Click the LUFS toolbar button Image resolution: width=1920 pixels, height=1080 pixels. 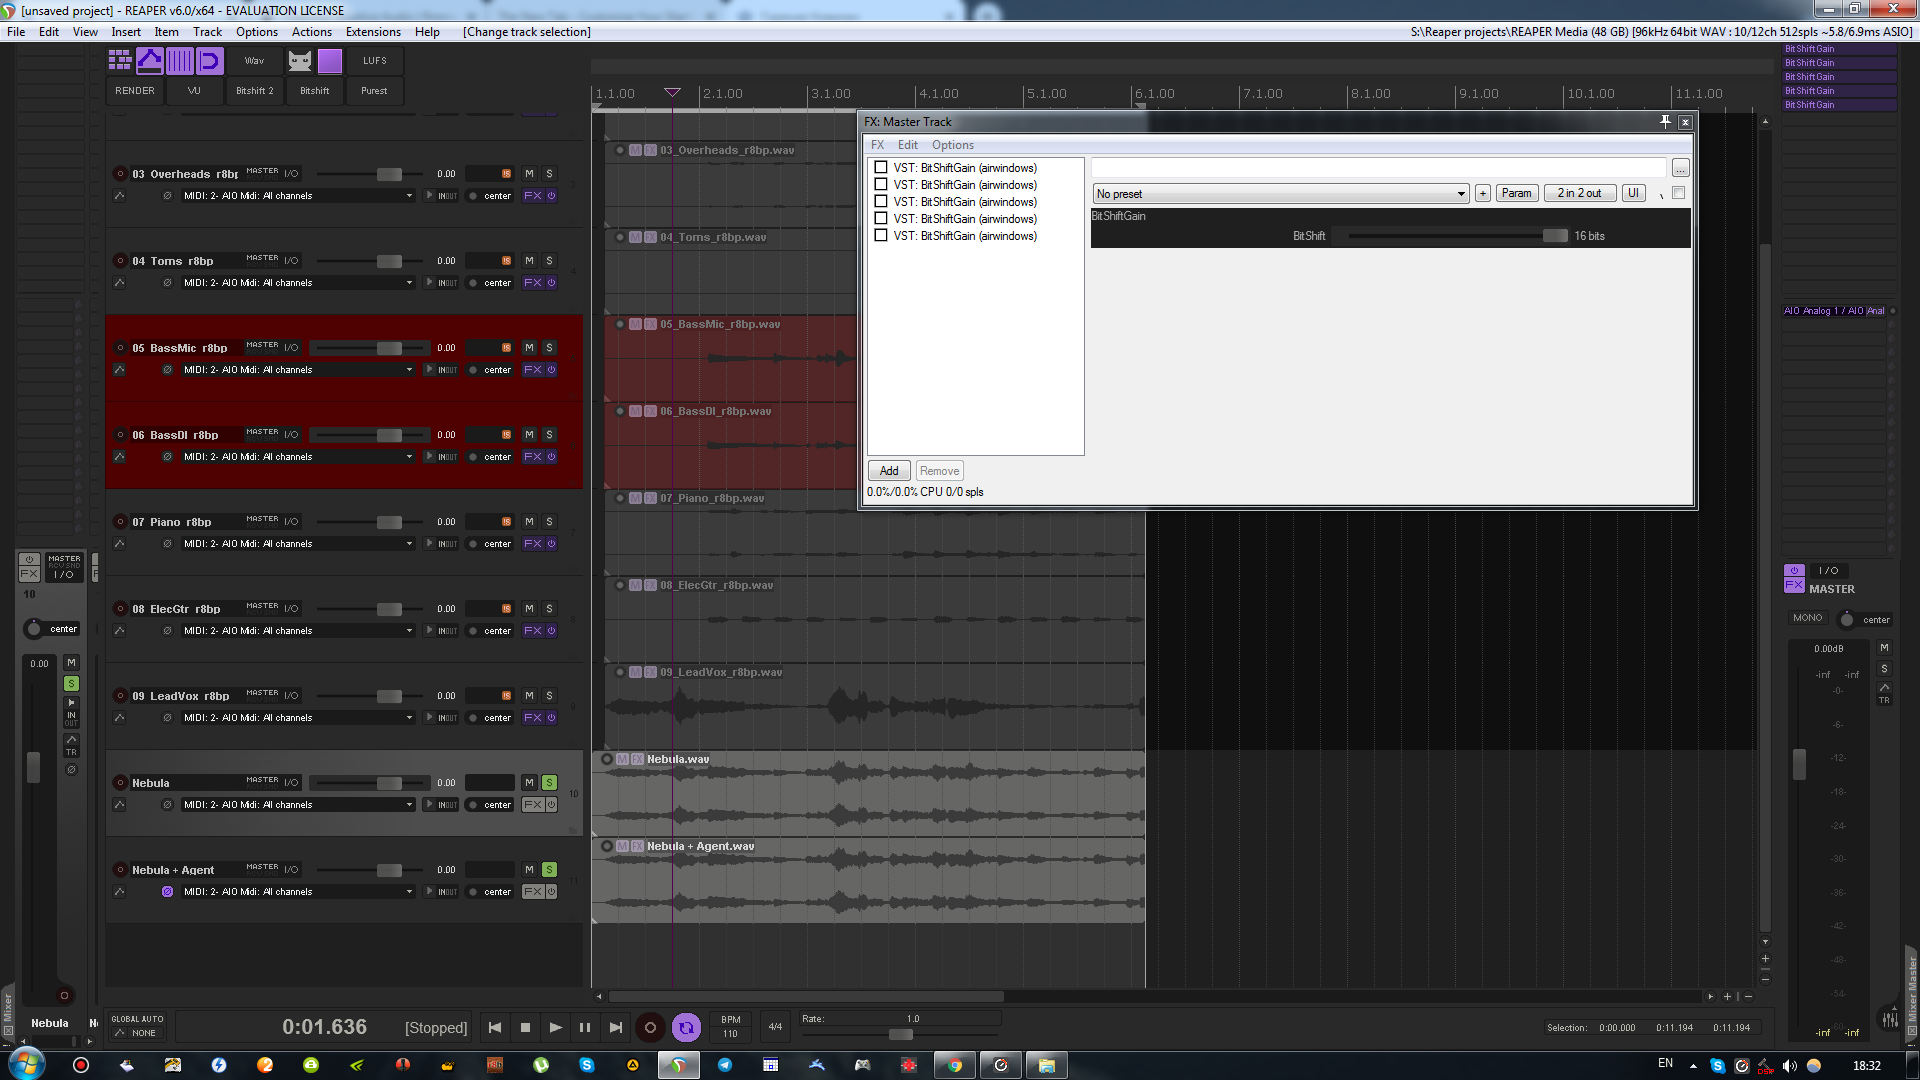375,61
